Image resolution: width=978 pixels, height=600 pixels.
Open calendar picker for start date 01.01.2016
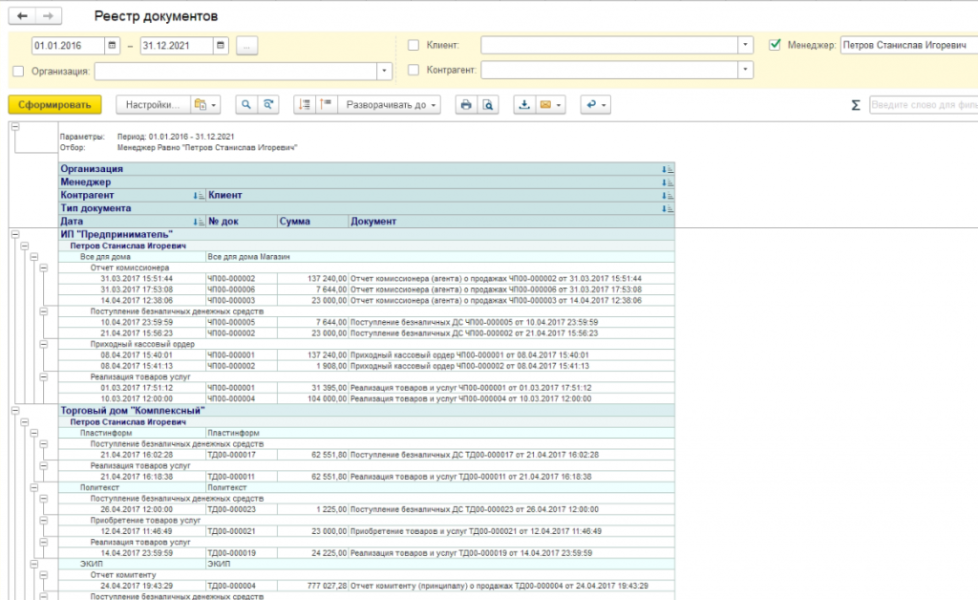click(112, 45)
